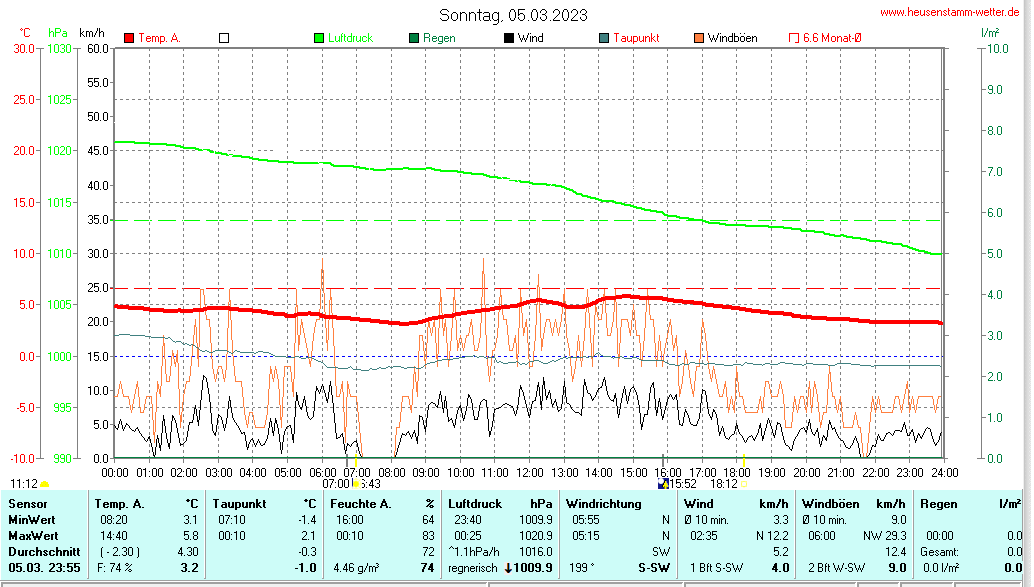Click the orange Windböen legend square

[x=698, y=38]
